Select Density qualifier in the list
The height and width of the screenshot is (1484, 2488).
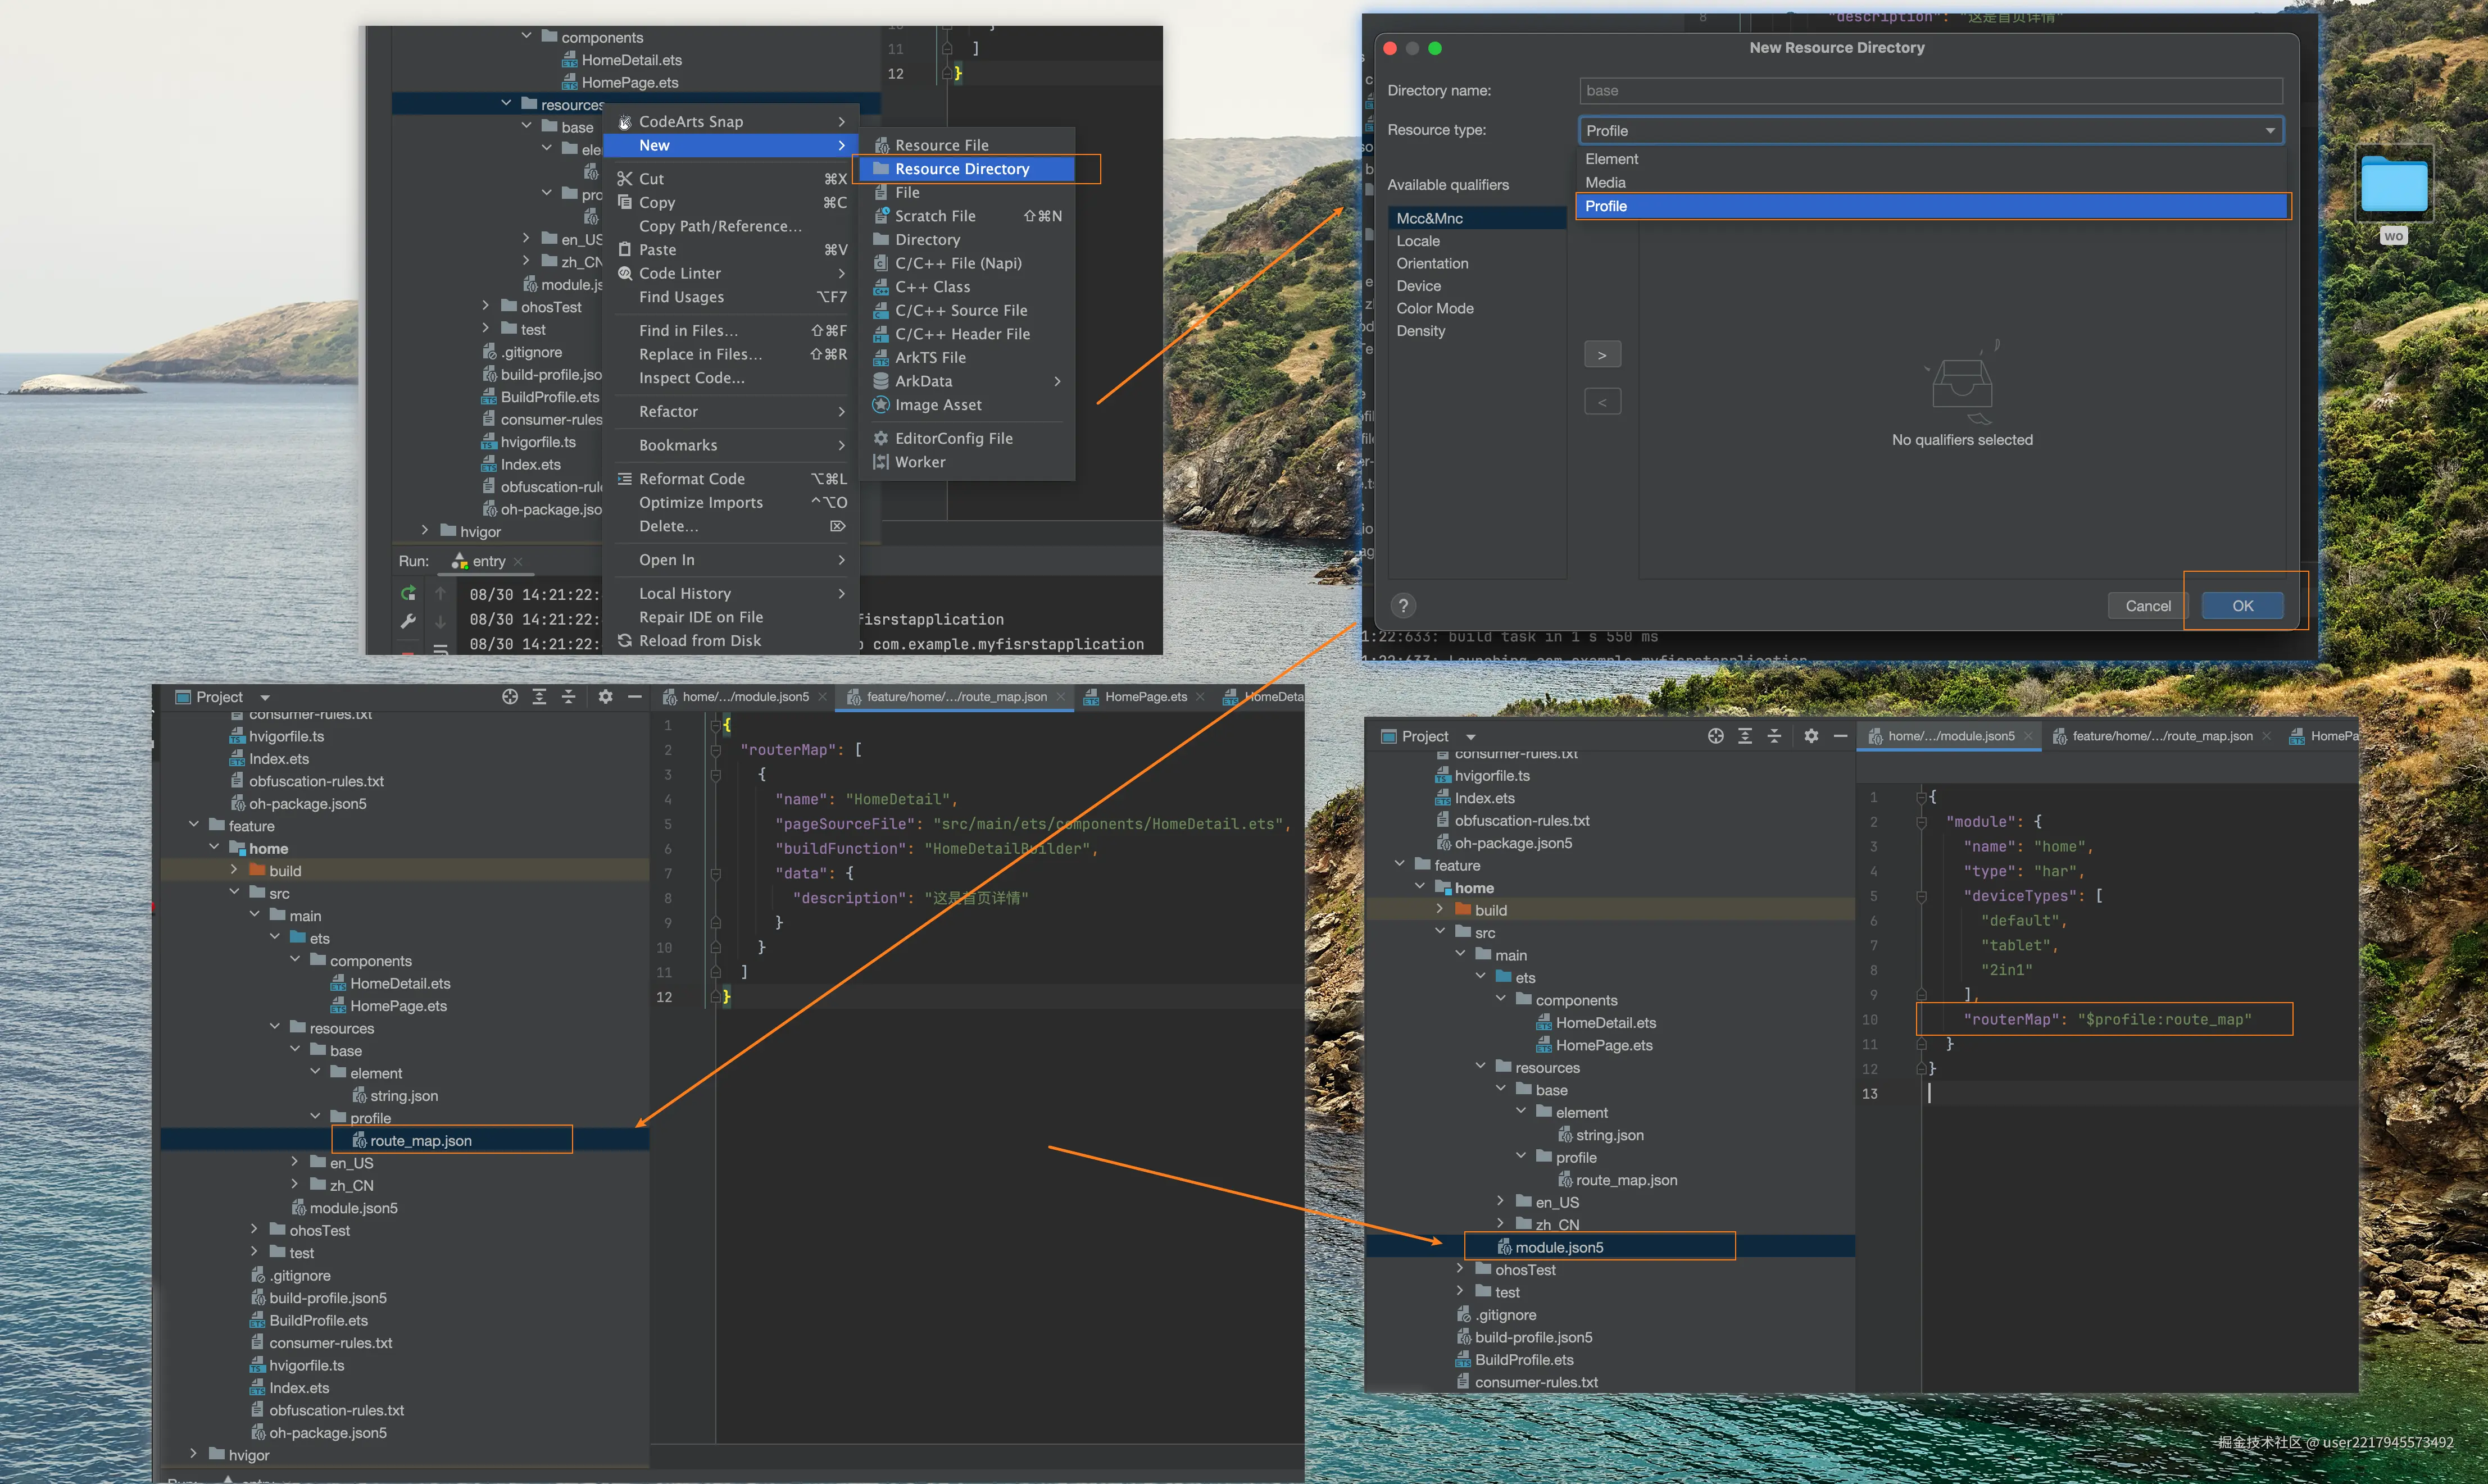pos(1476,330)
